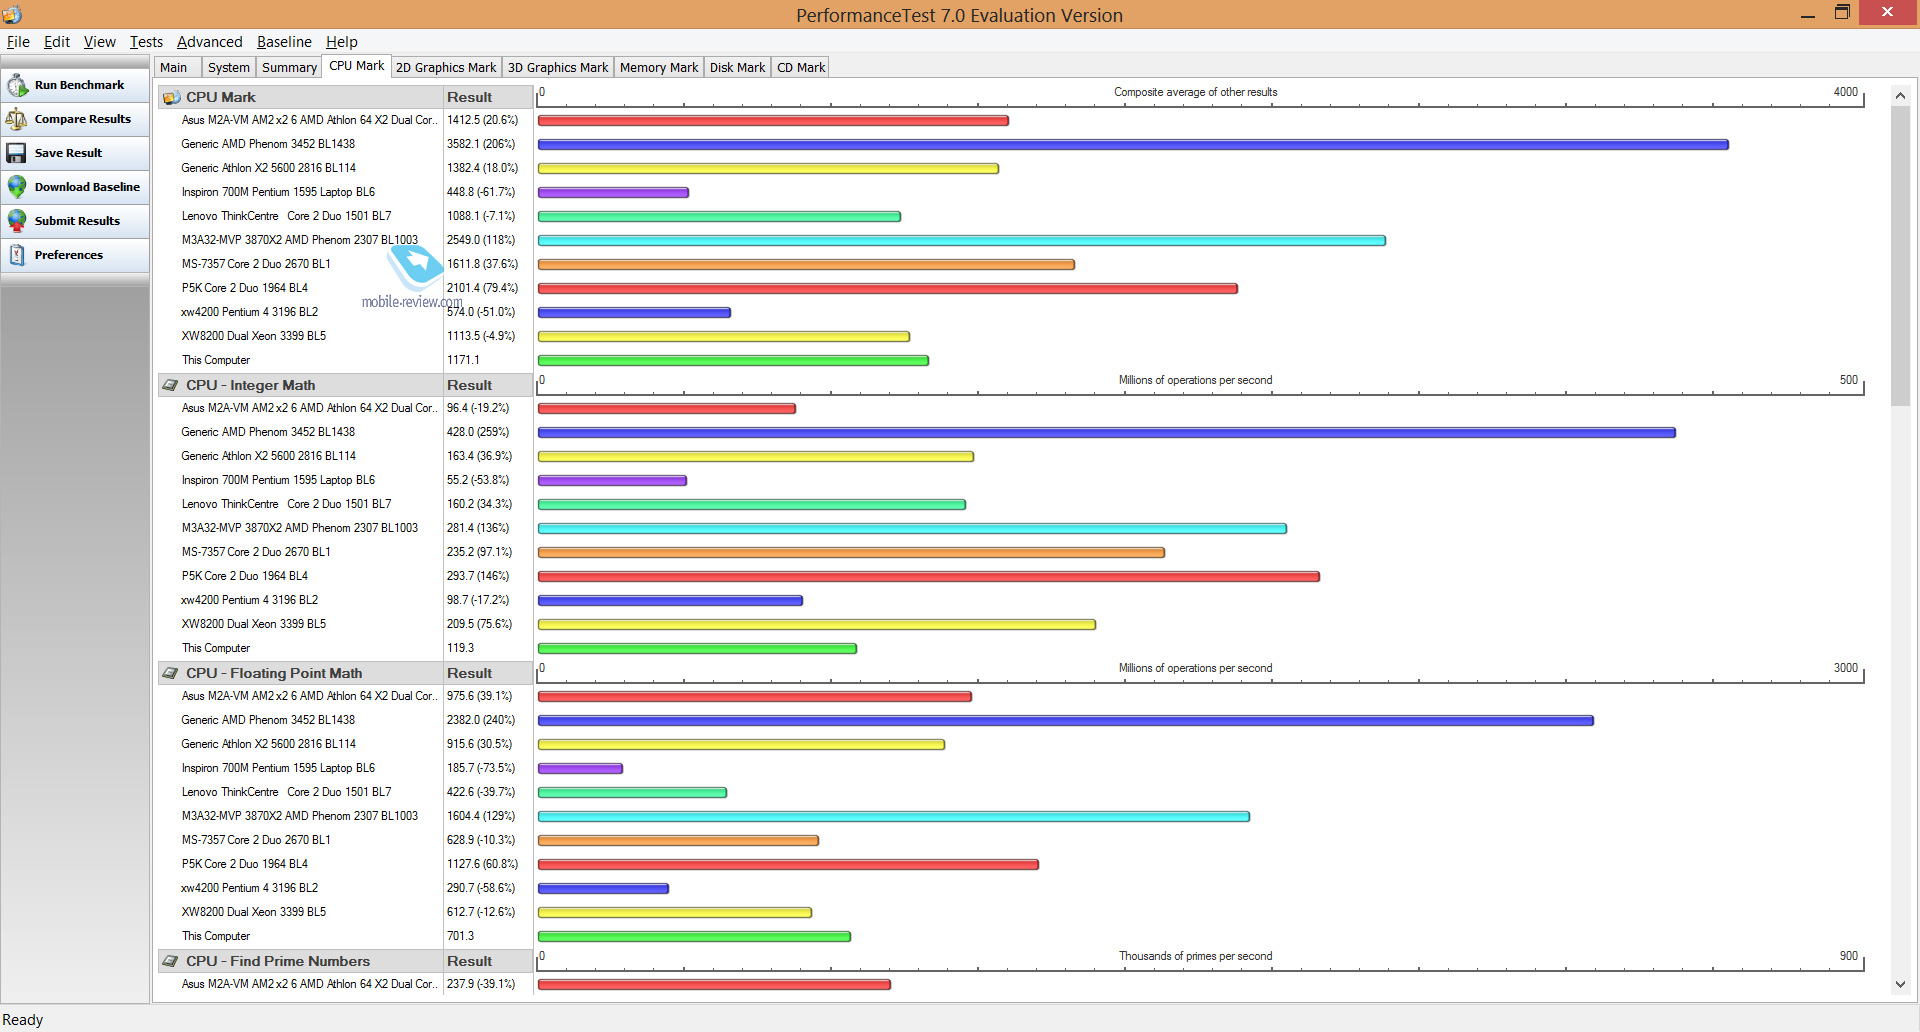Click the Preferences document icon
This screenshot has height=1032, width=1920.
click(x=17, y=255)
